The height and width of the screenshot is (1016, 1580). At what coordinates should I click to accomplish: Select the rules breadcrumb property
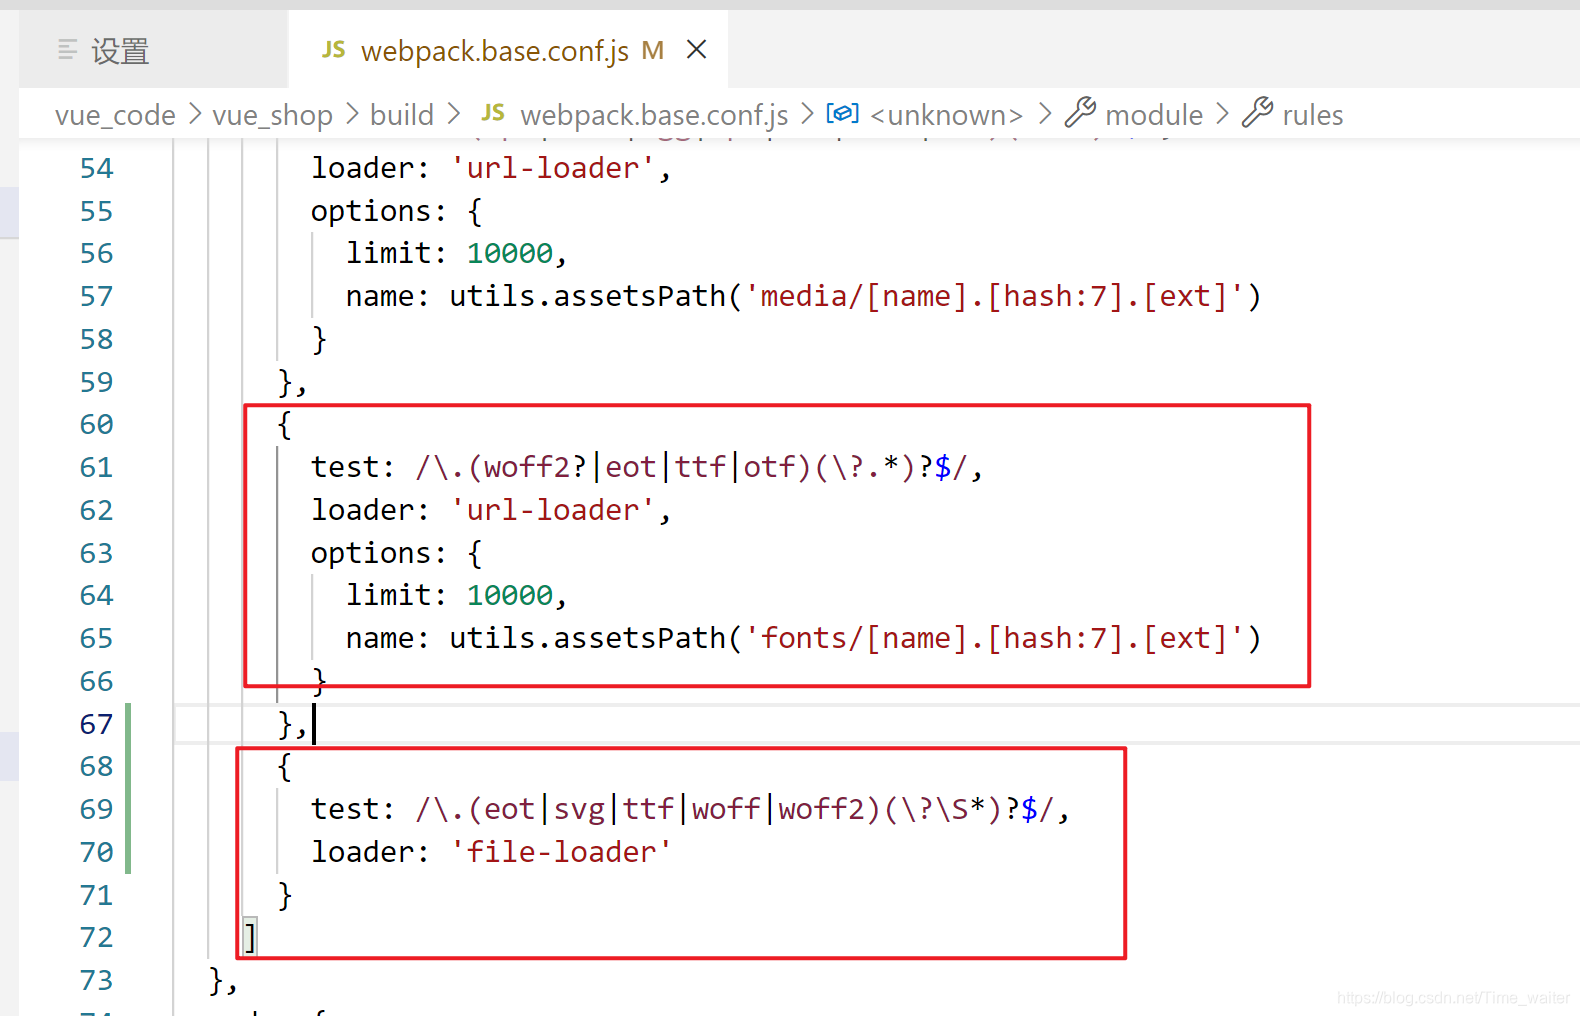tap(1313, 115)
